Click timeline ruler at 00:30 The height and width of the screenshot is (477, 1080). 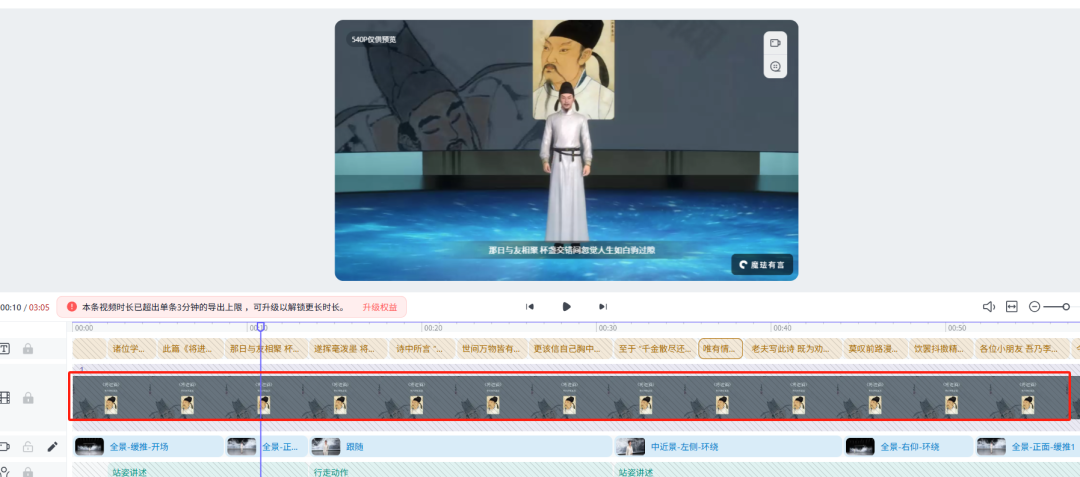click(607, 328)
